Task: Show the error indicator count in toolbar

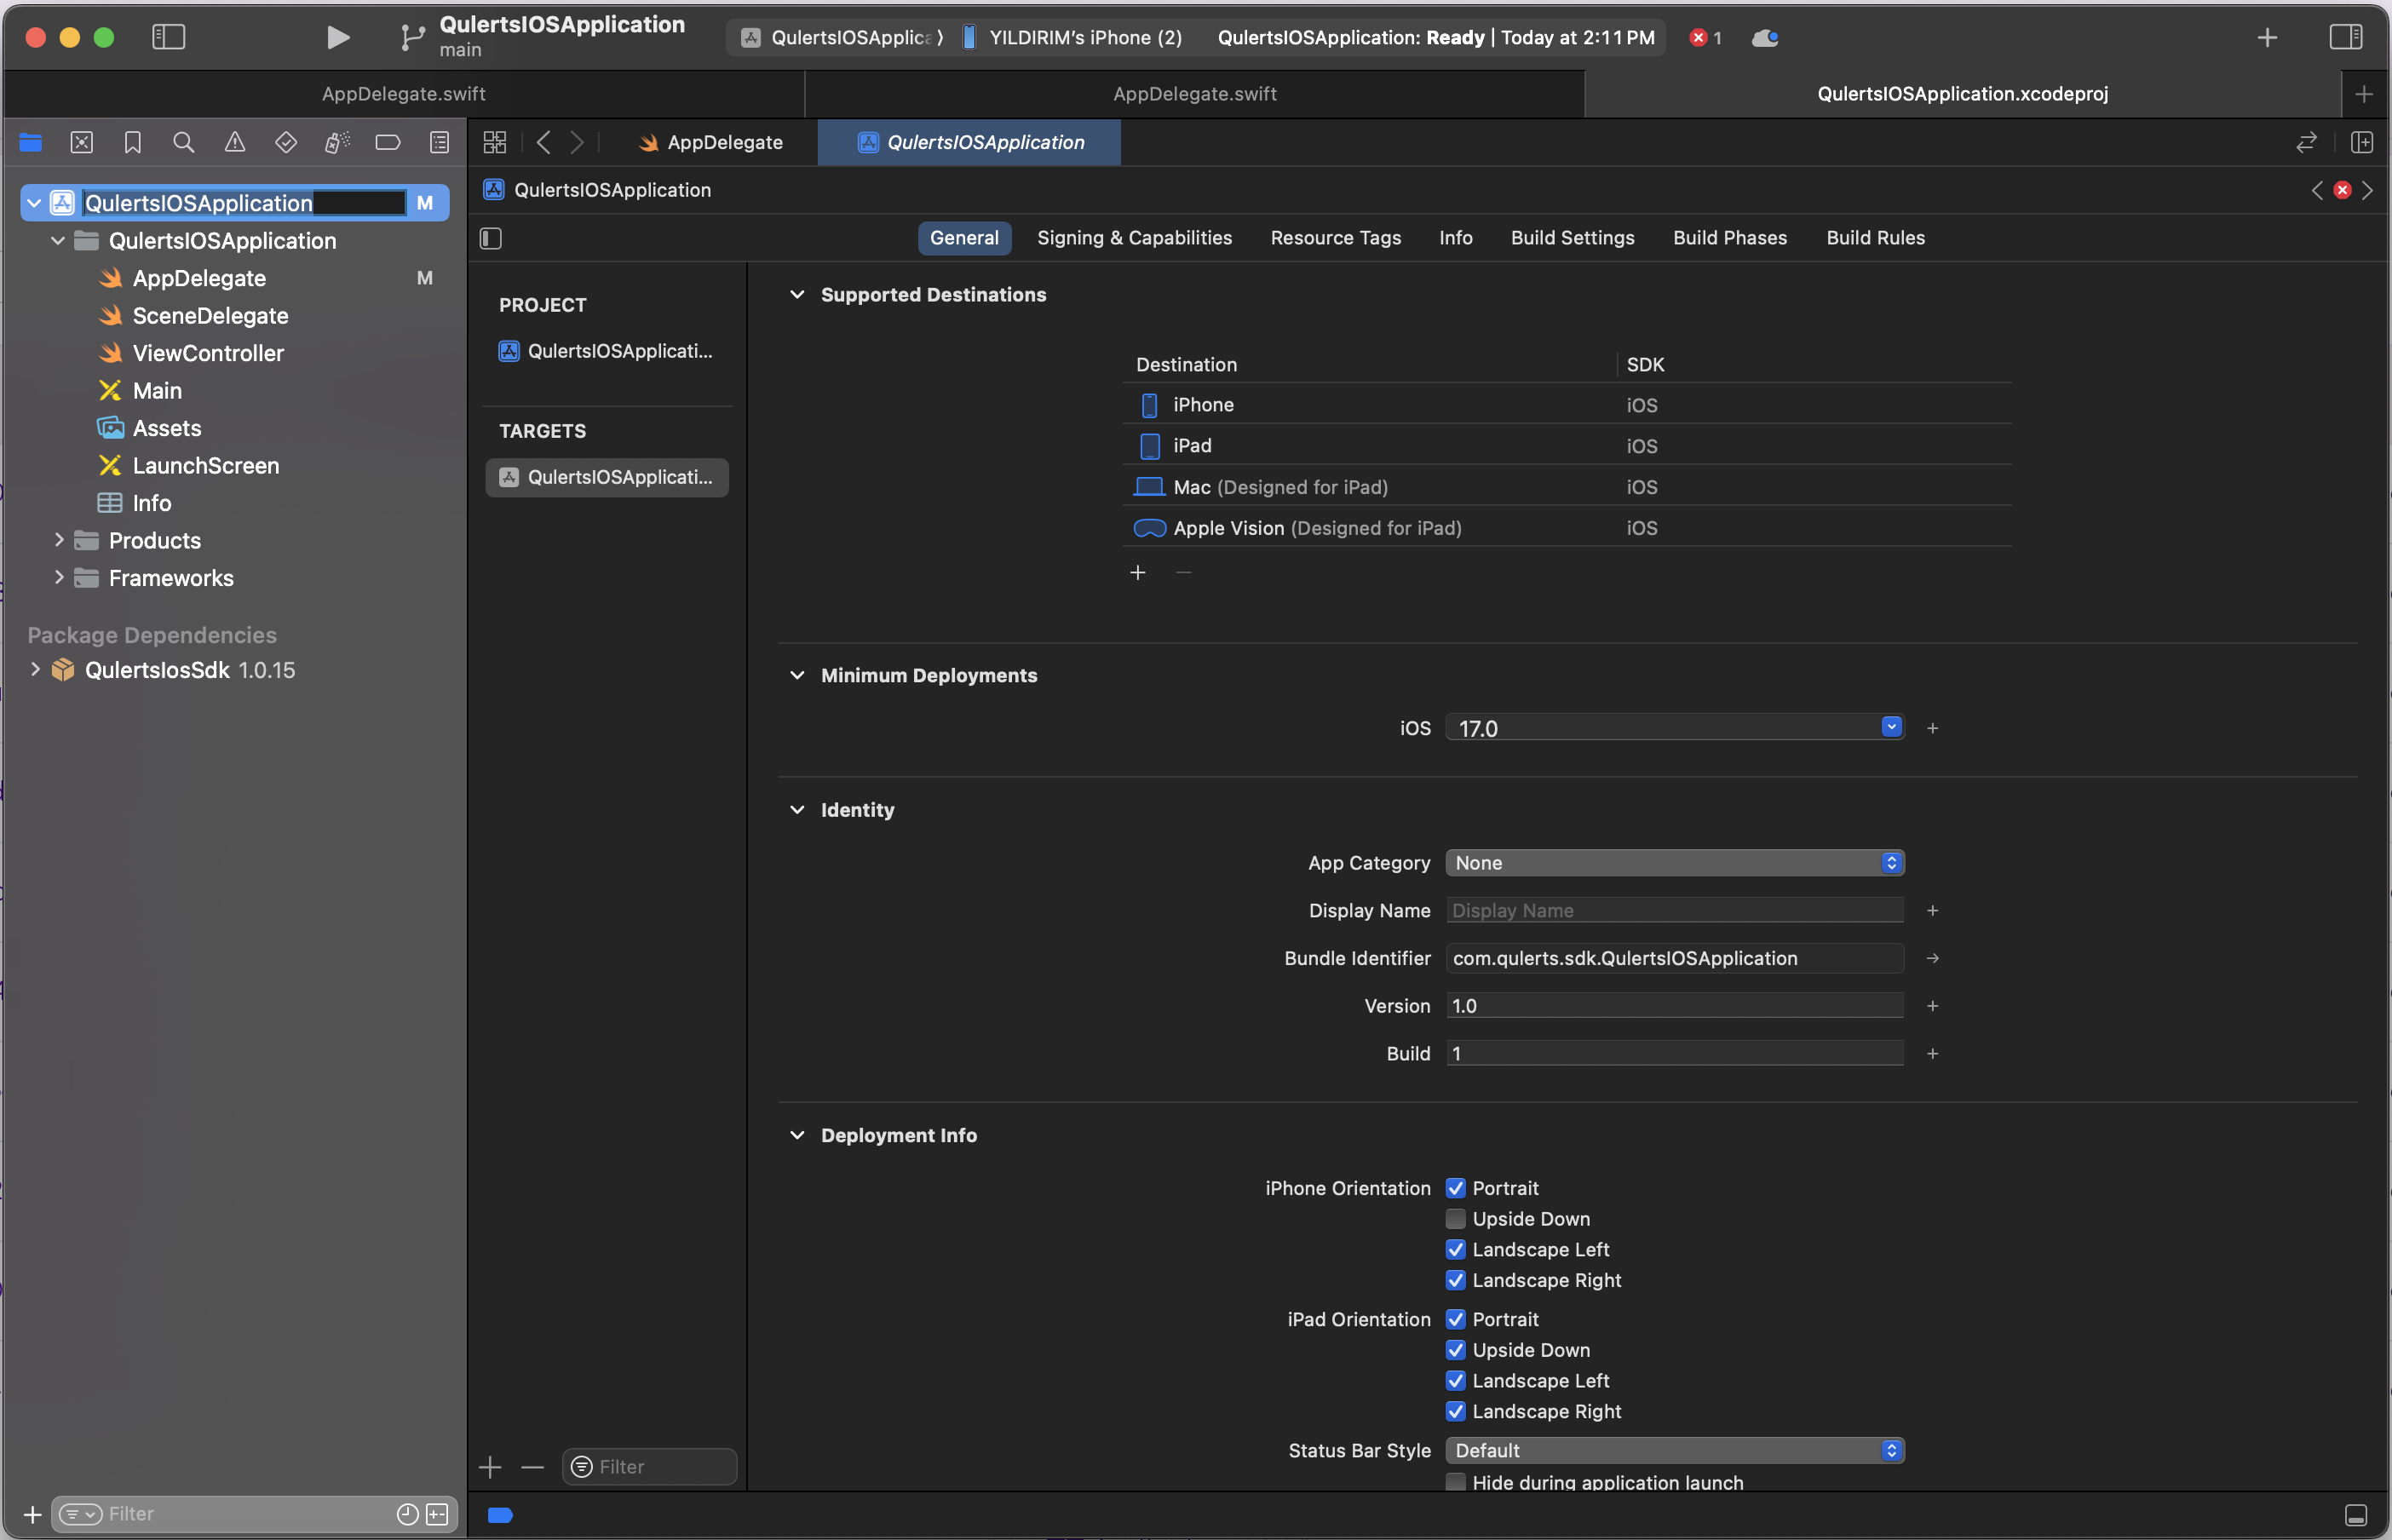Action: (1706, 38)
